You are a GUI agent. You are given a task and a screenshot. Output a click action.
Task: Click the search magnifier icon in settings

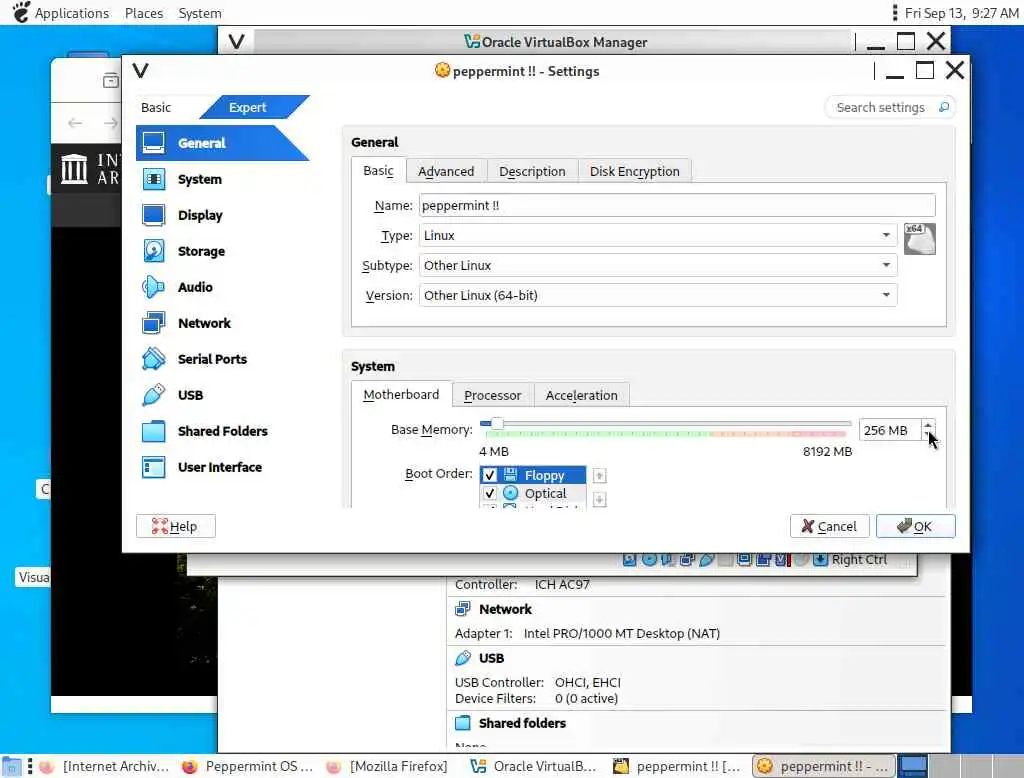pyautogui.click(x=944, y=107)
